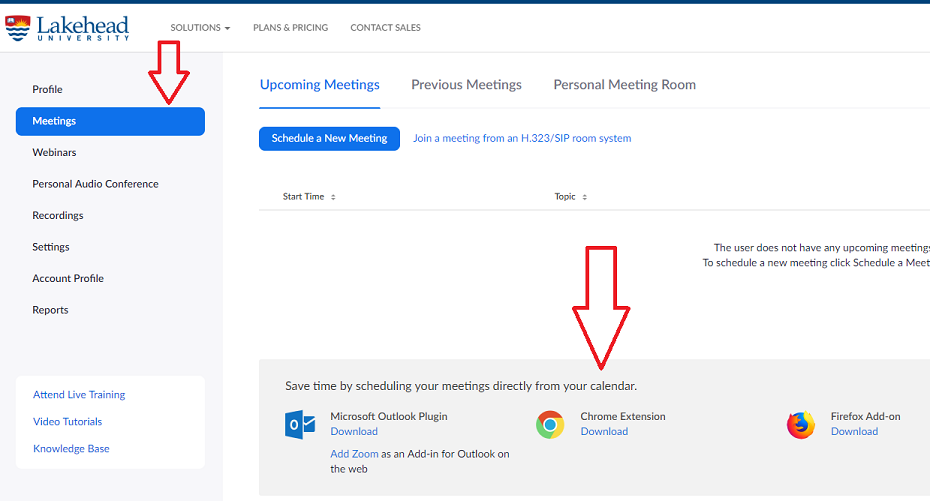
Task: Click the Add Zoom link for Outlook
Action: pyautogui.click(x=354, y=454)
